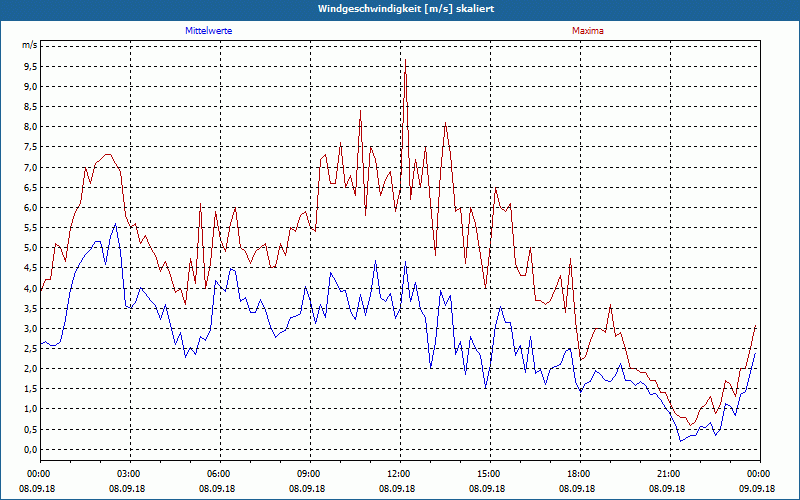Screen dimensions: 800x500
Task: Click the 15:00 time label
Action: pyautogui.click(x=490, y=474)
